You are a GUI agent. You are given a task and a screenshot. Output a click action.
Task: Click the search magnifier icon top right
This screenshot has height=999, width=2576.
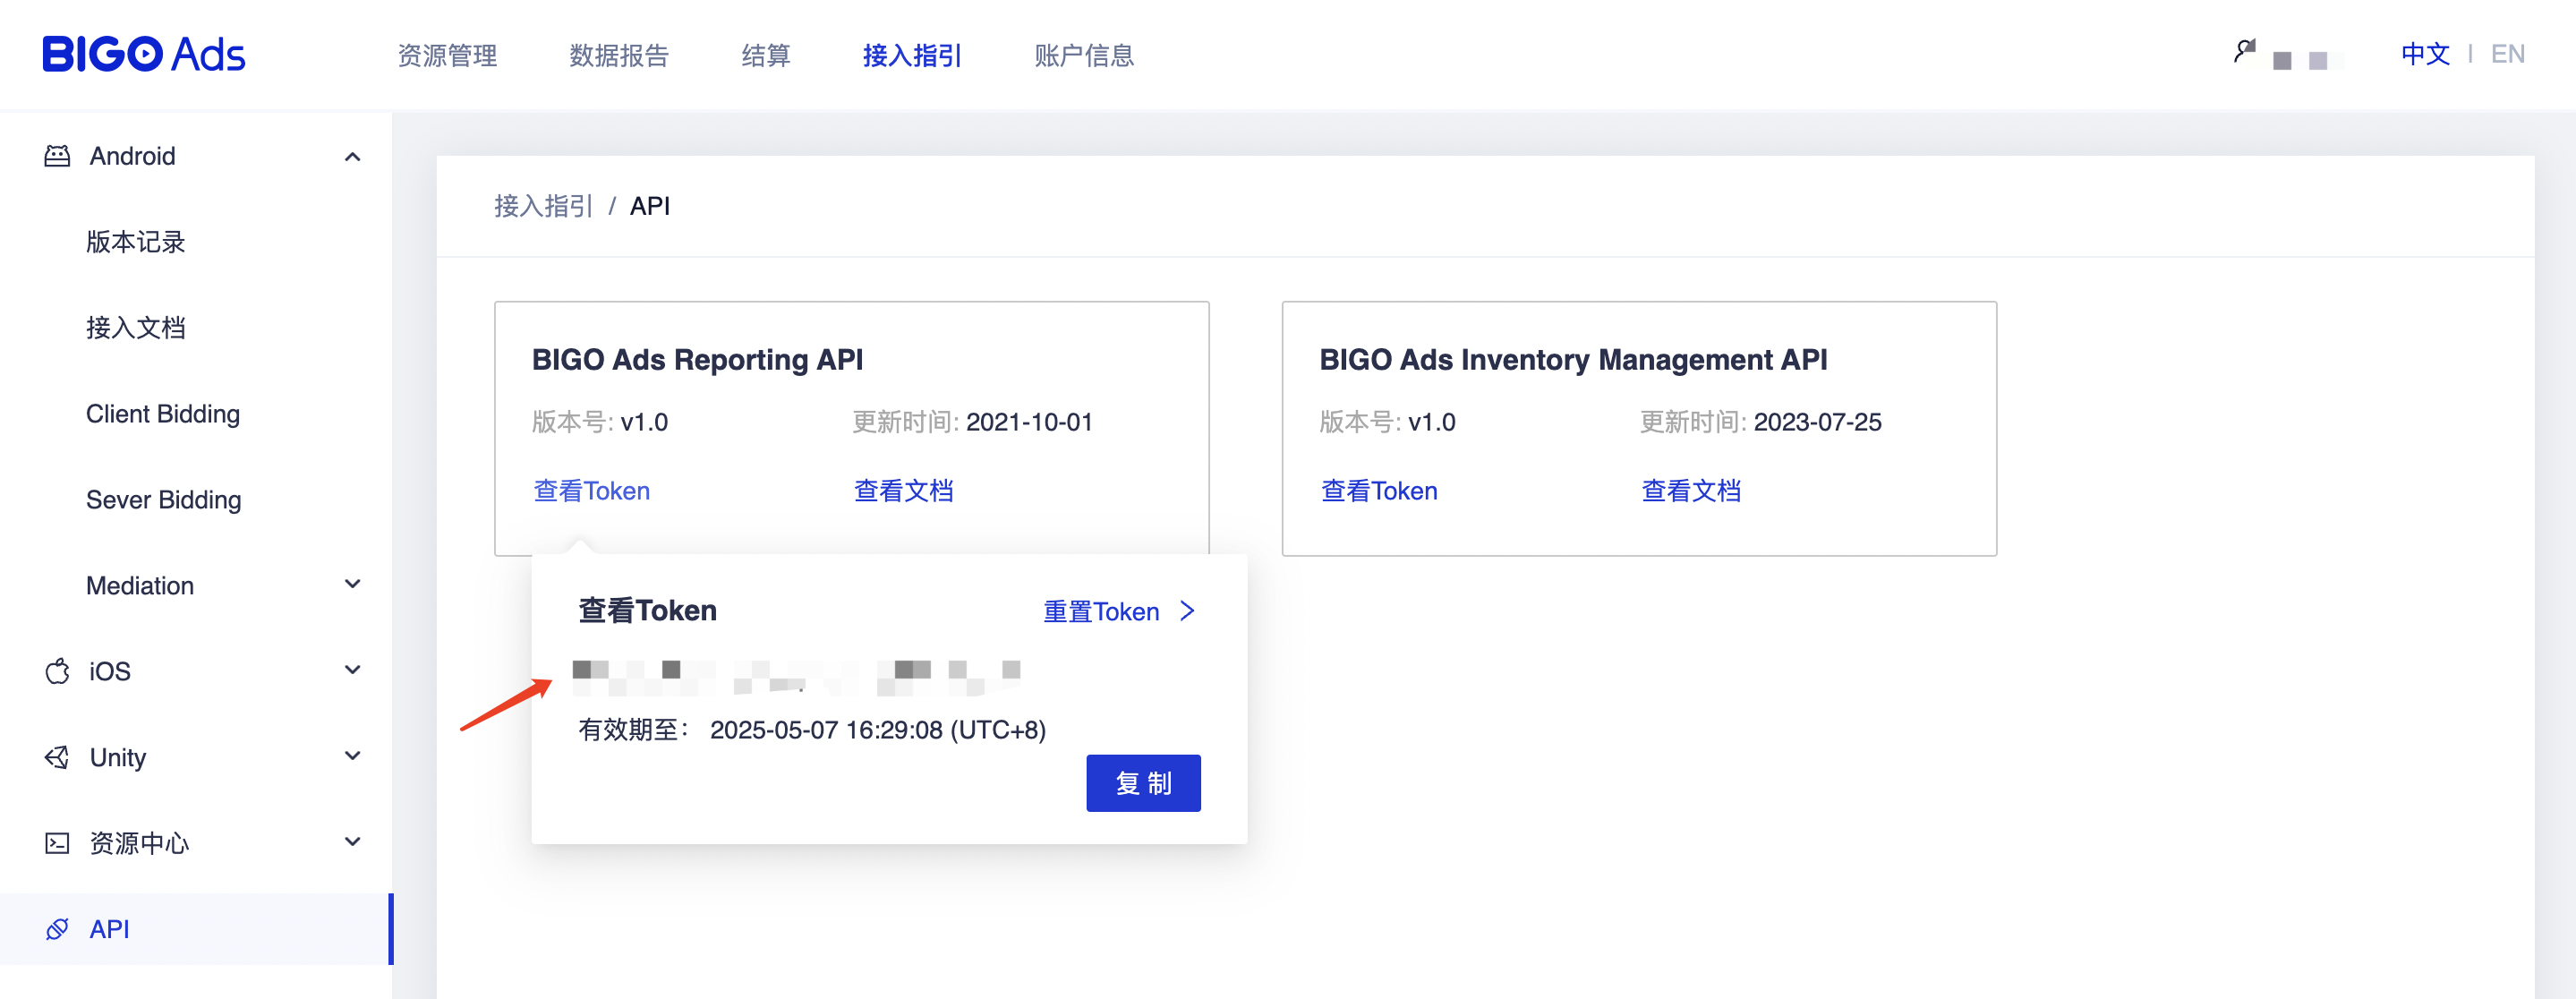[2243, 48]
